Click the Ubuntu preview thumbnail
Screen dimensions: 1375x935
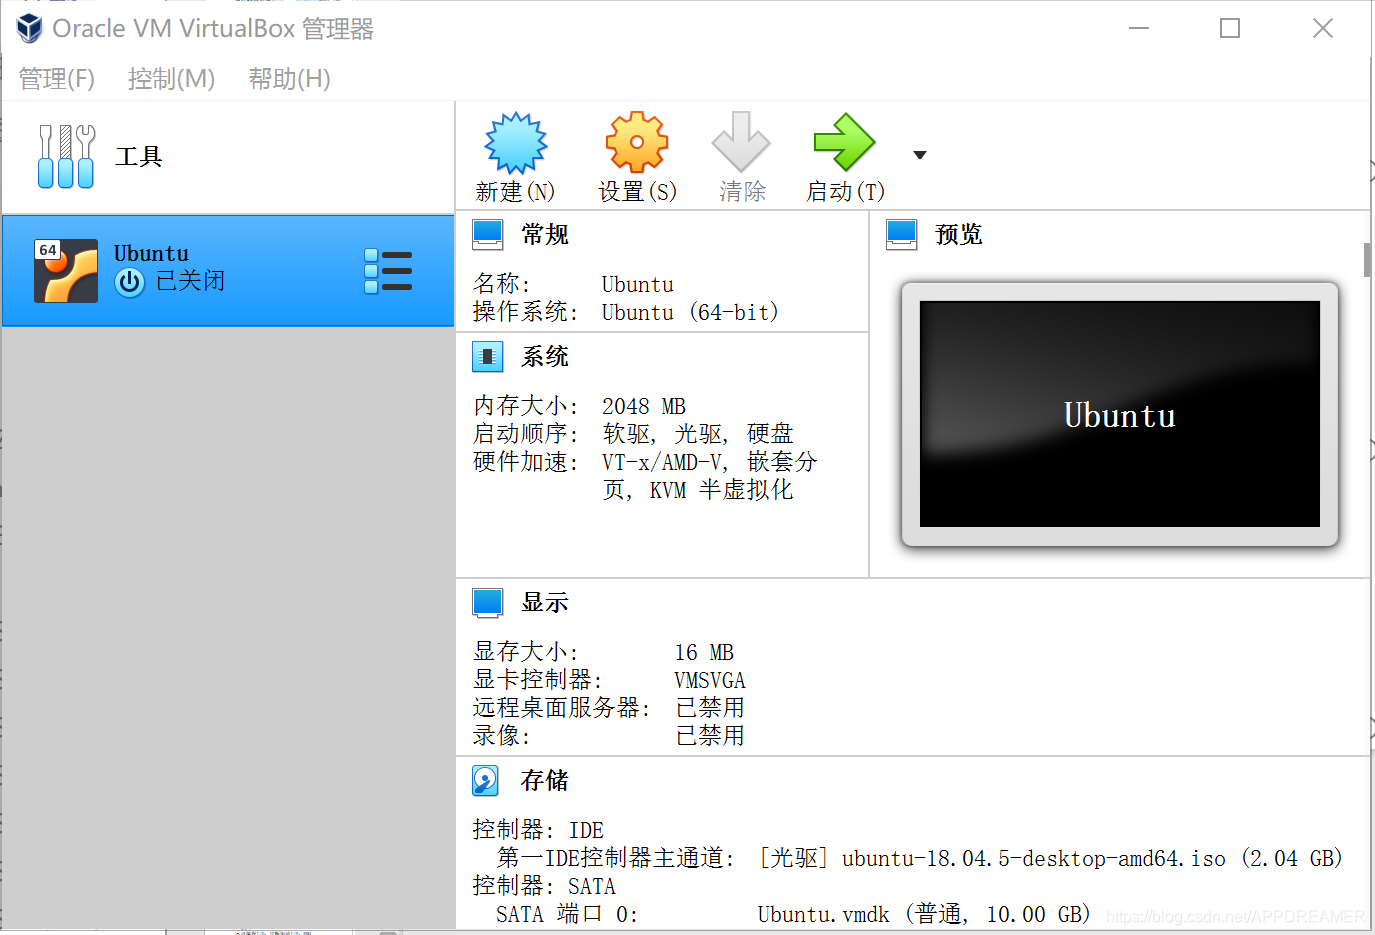(1120, 414)
